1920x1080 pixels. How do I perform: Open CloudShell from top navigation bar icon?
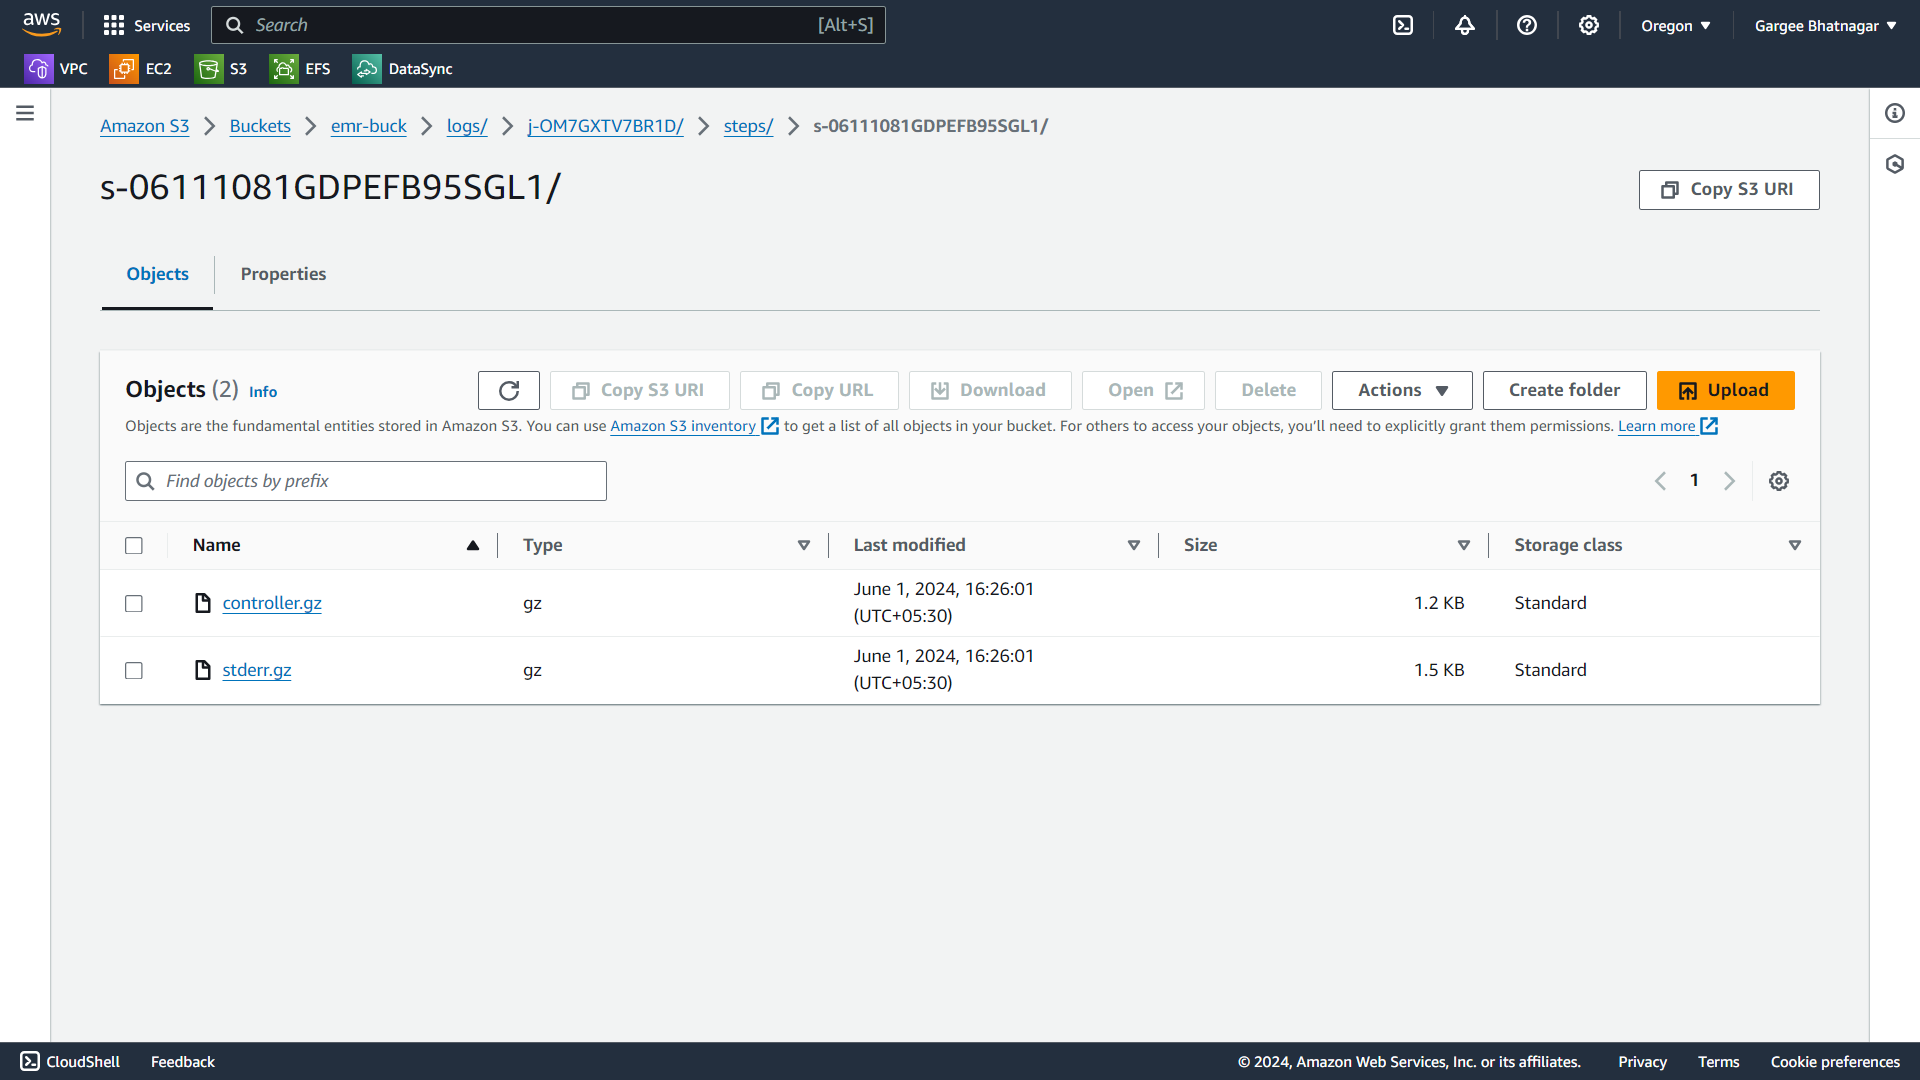1403,25
